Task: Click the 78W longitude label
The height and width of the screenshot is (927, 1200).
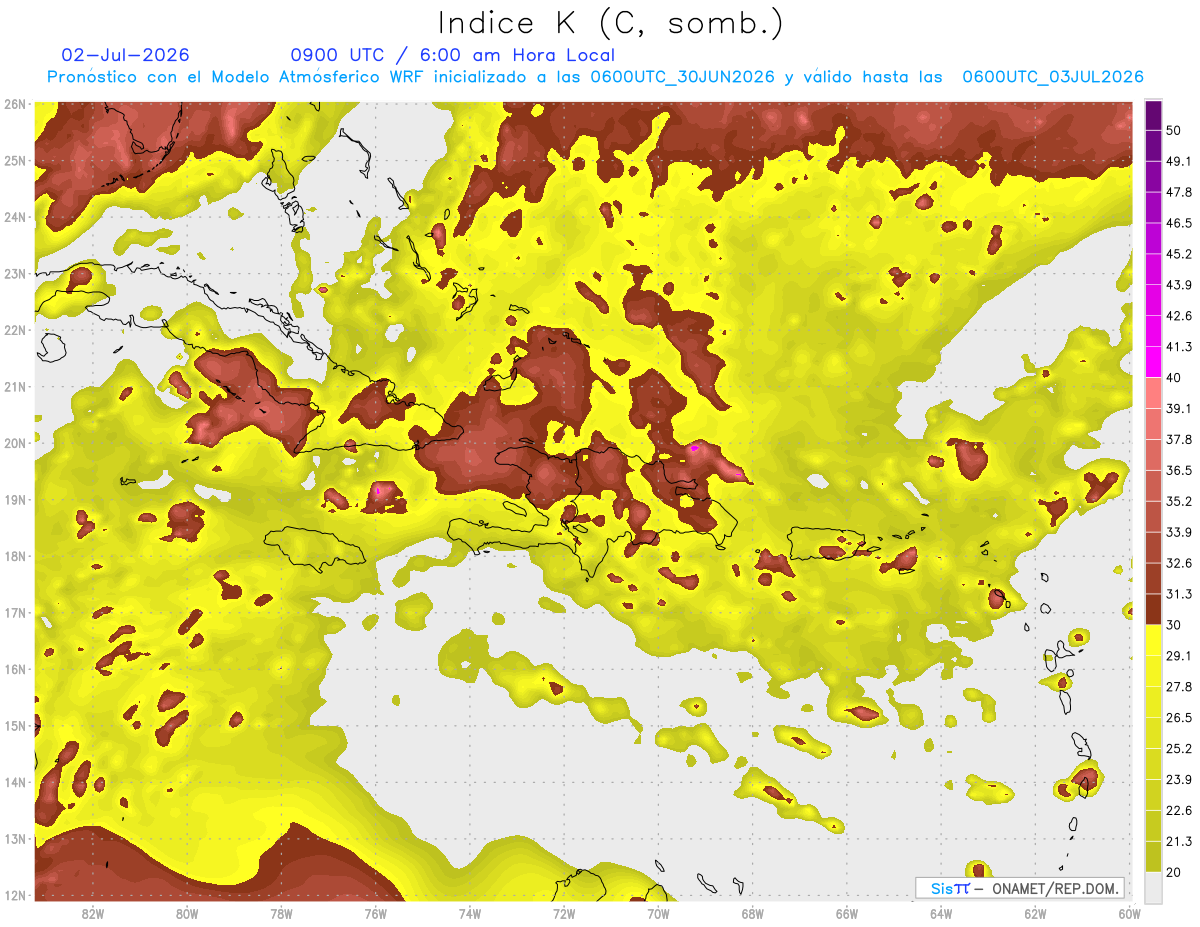Action: (x=281, y=914)
